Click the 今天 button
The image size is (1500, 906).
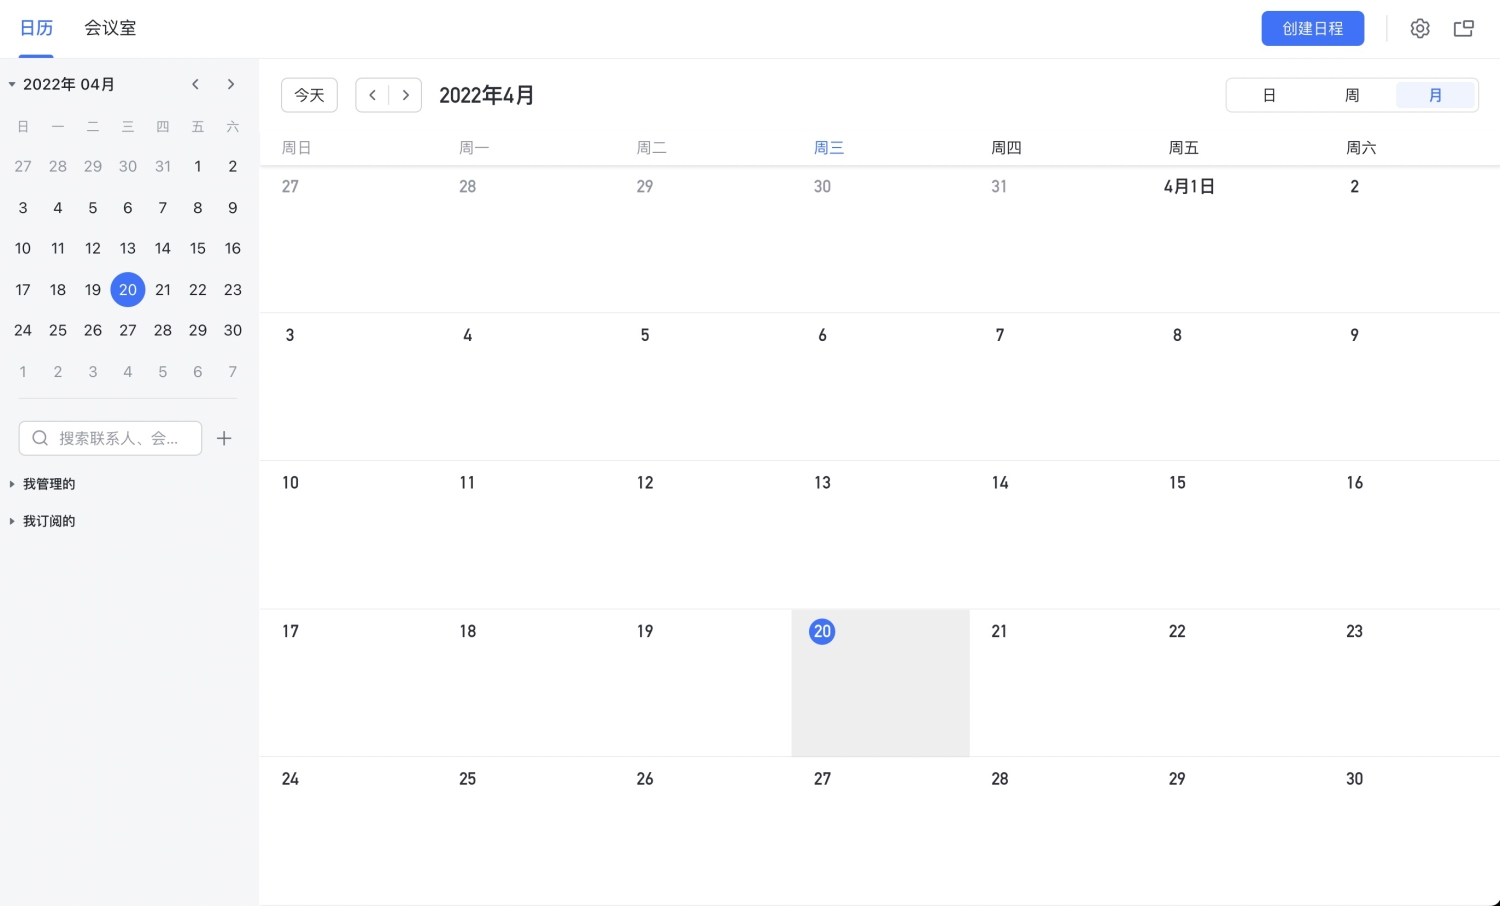pyautogui.click(x=309, y=95)
